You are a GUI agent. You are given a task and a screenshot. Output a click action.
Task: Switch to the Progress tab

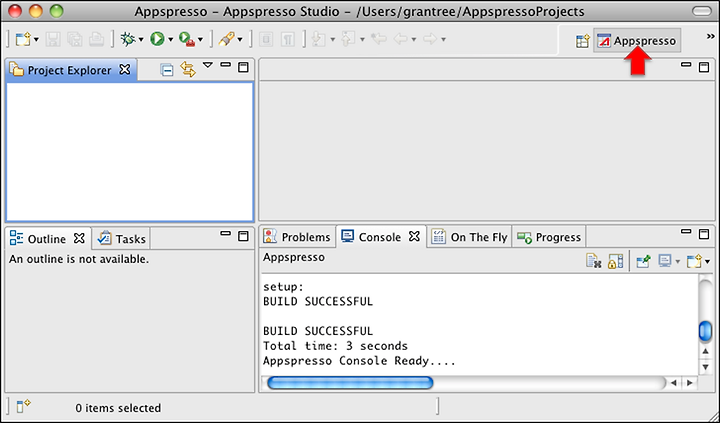(549, 237)
